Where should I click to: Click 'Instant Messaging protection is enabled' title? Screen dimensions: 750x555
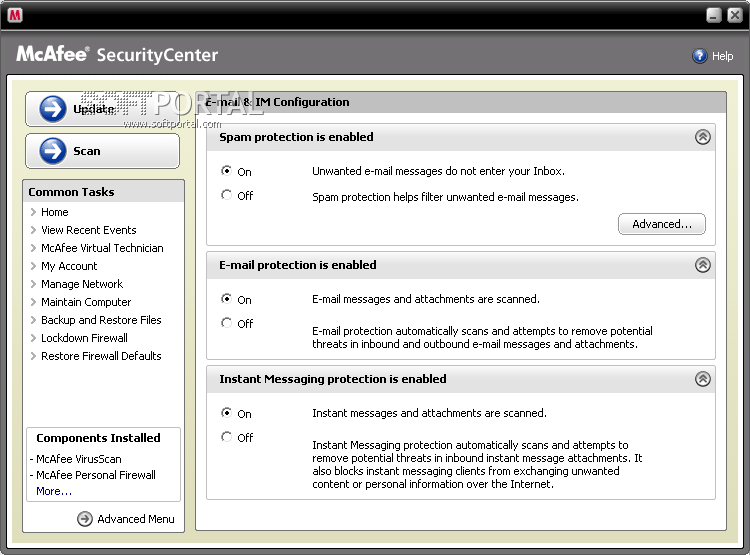(332, 379)
